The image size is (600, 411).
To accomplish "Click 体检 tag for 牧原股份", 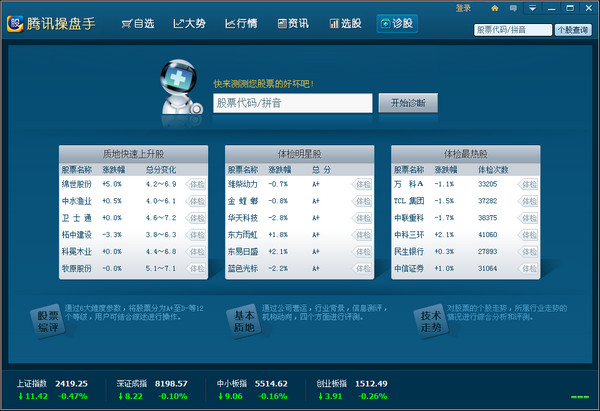I will tap(196, 269).
